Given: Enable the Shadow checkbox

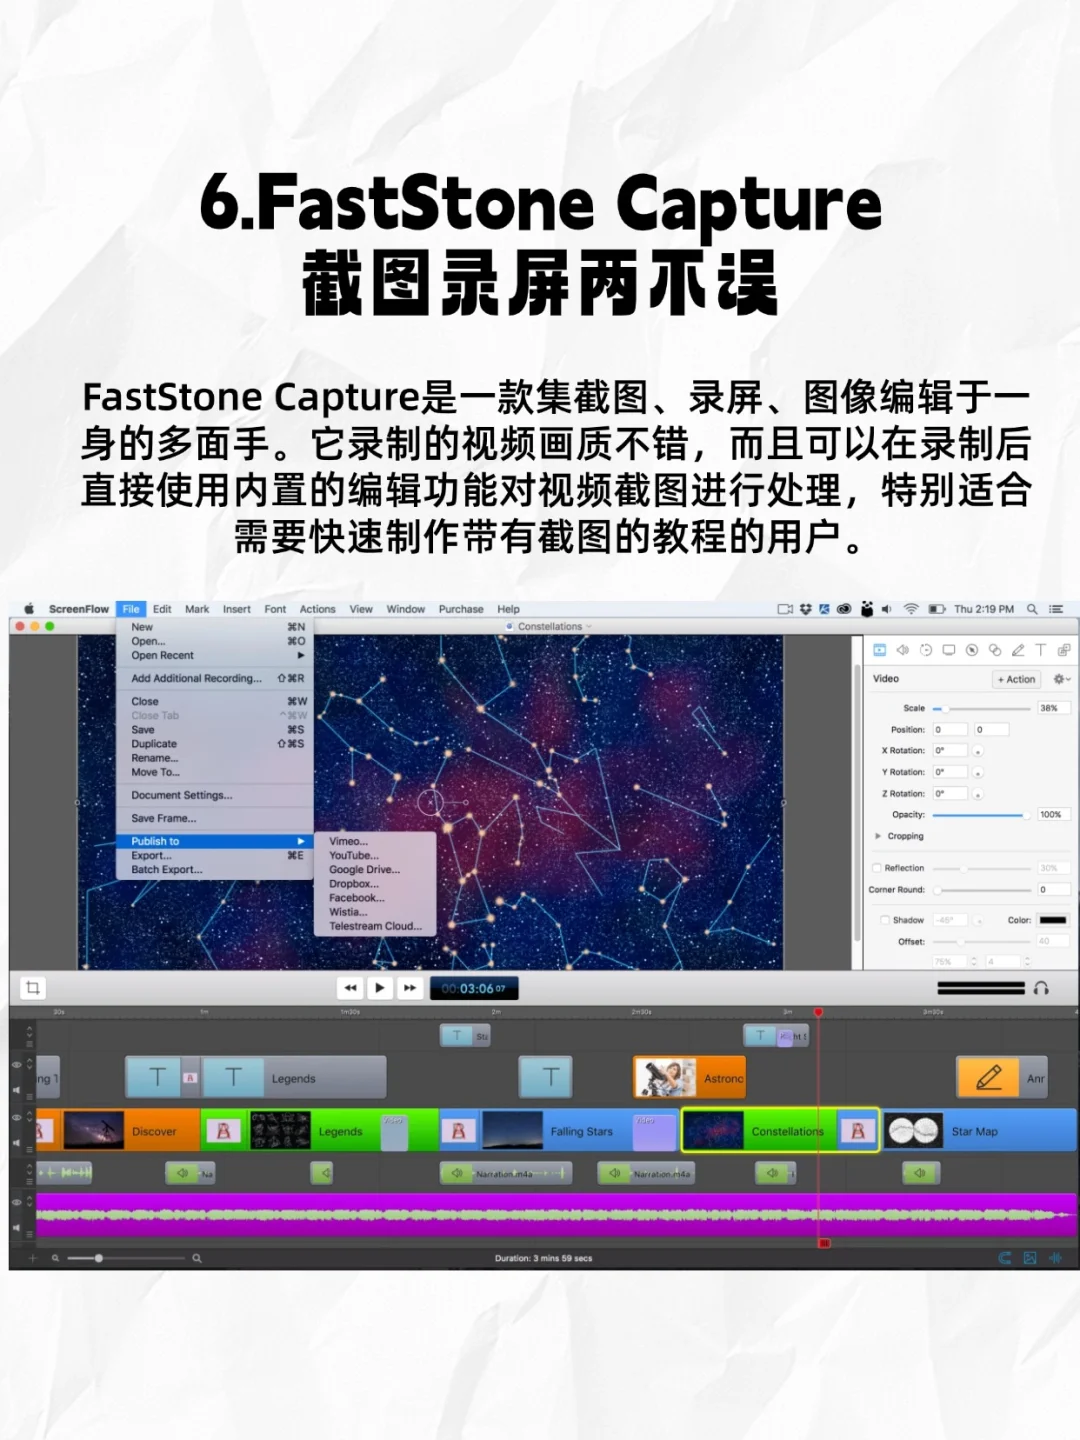Looking at the screenshot, I should pos(884,919).
